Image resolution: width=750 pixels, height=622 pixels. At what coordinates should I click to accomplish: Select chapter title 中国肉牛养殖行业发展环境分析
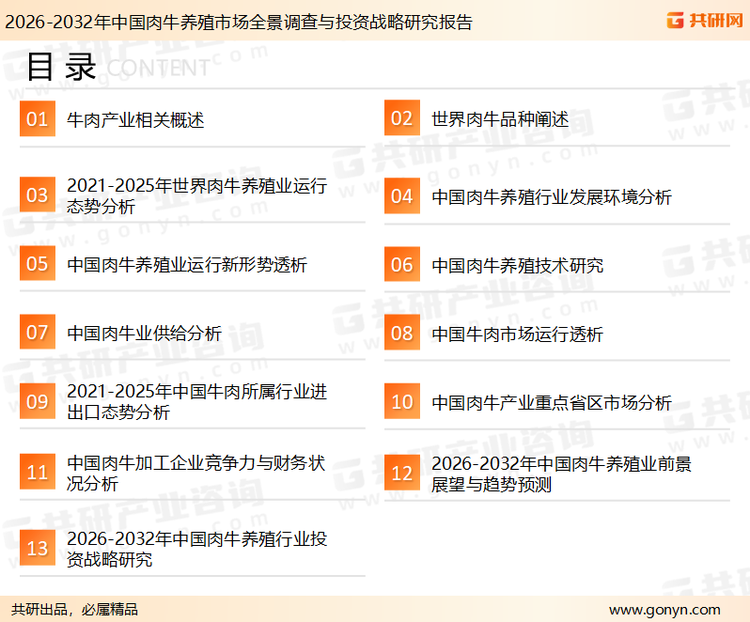click(552, 197)
